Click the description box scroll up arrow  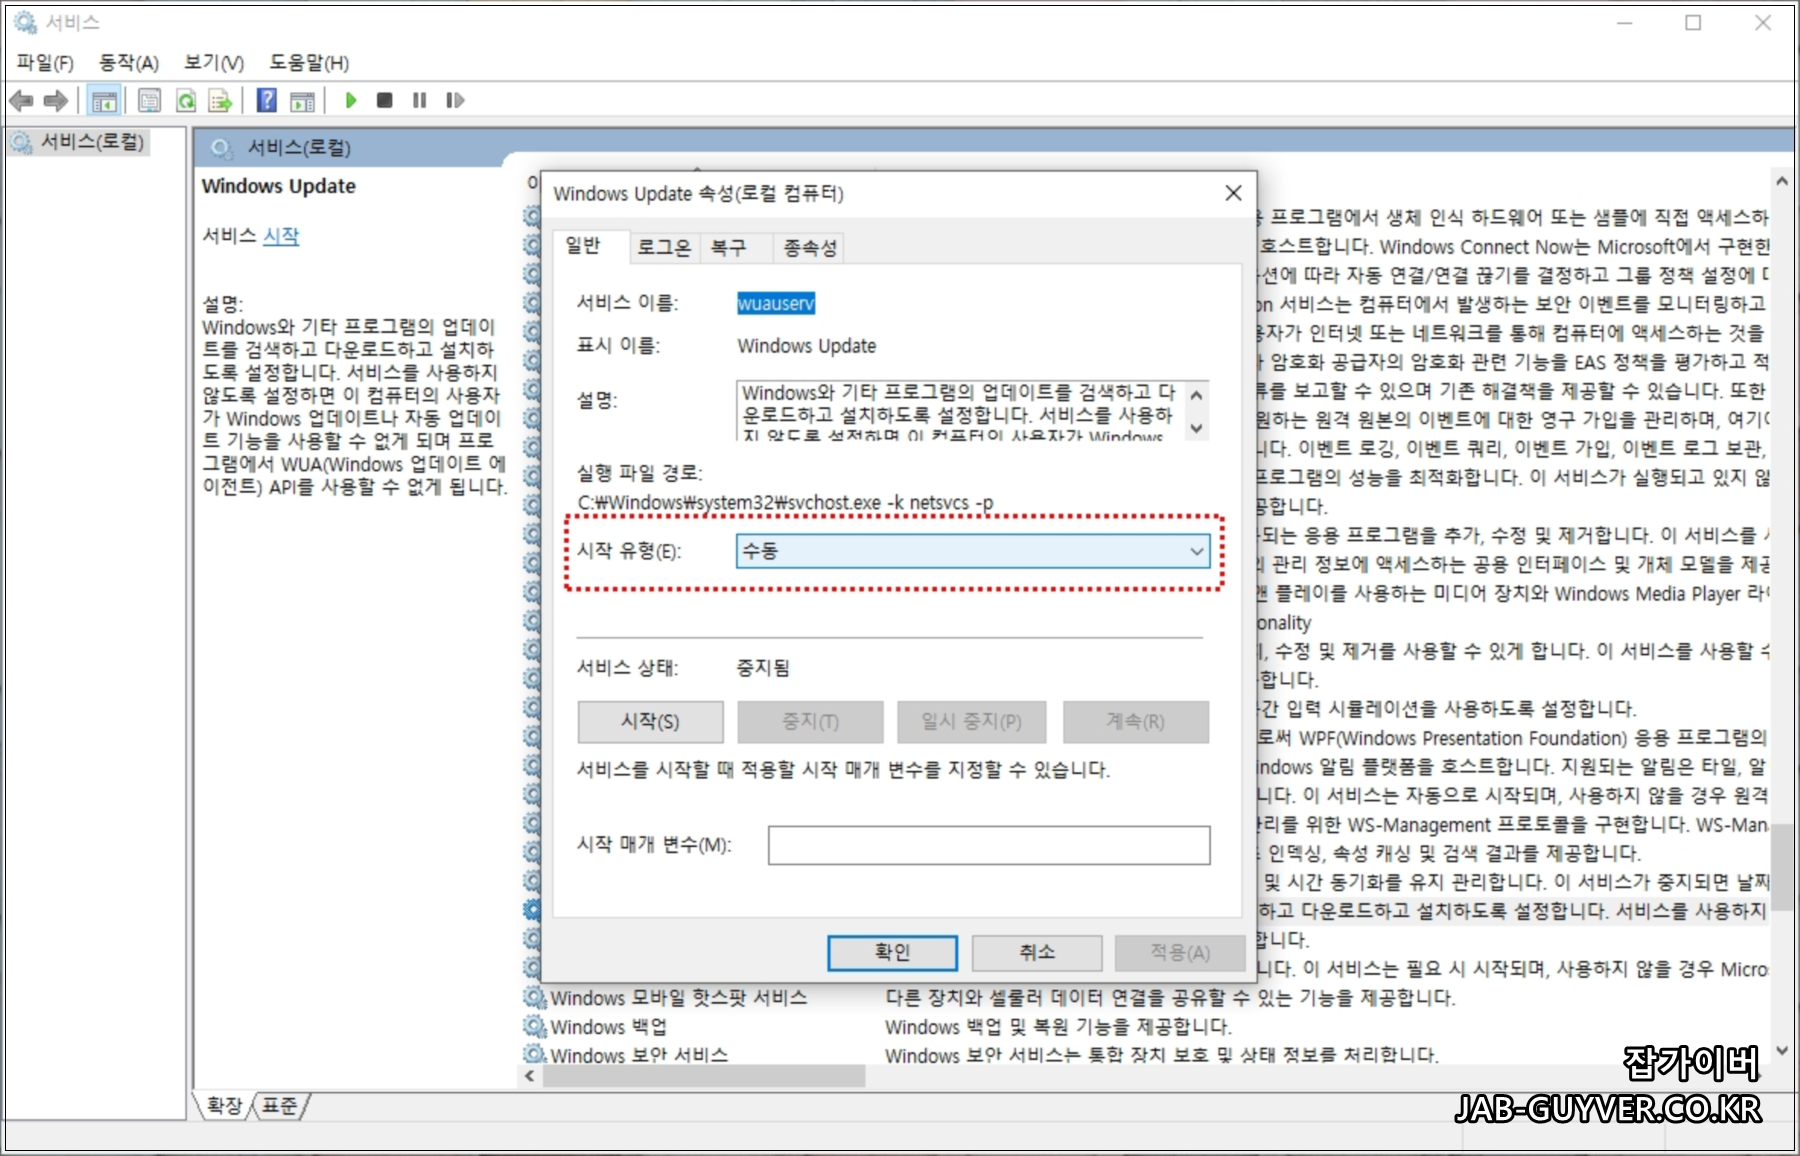1196,395
